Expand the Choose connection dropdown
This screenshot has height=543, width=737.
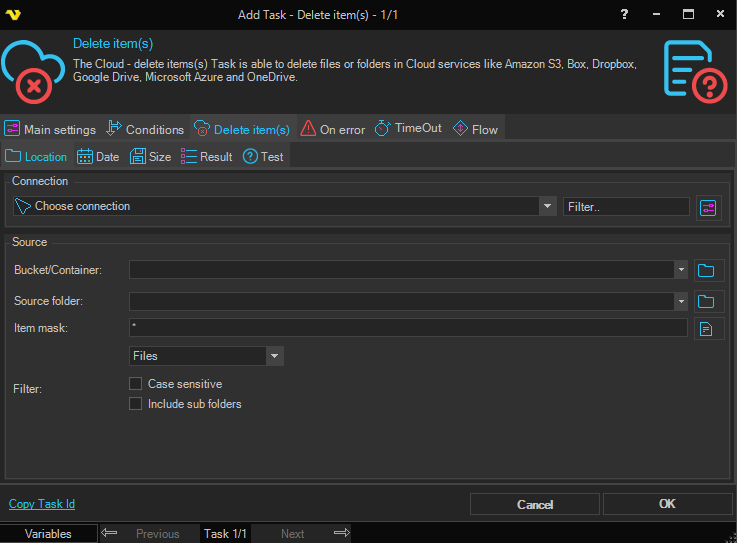pyautogui.click(x=547, y=206)
